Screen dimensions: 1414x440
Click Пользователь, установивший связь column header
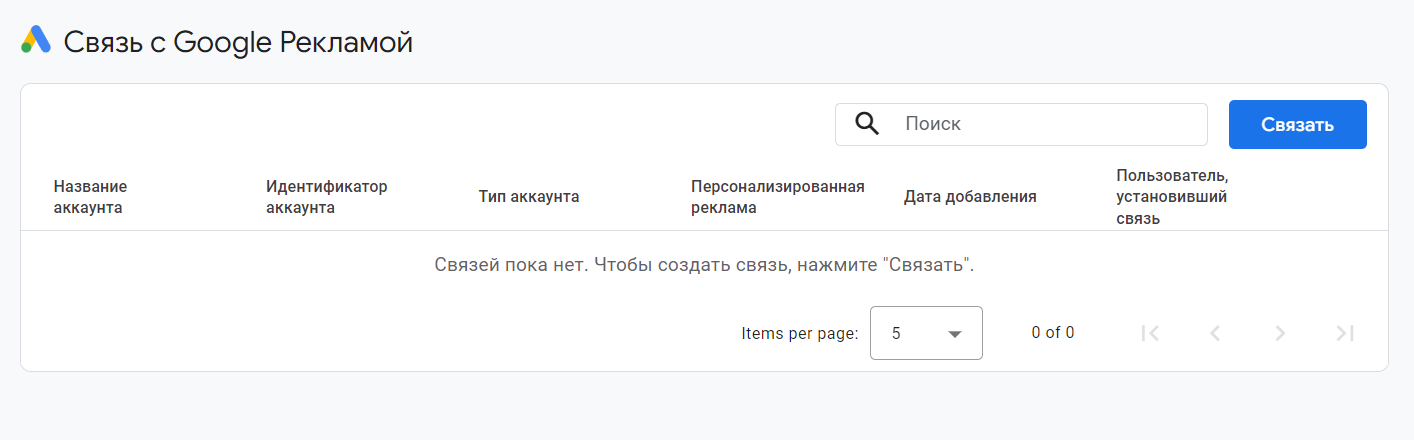(1172, 197)
